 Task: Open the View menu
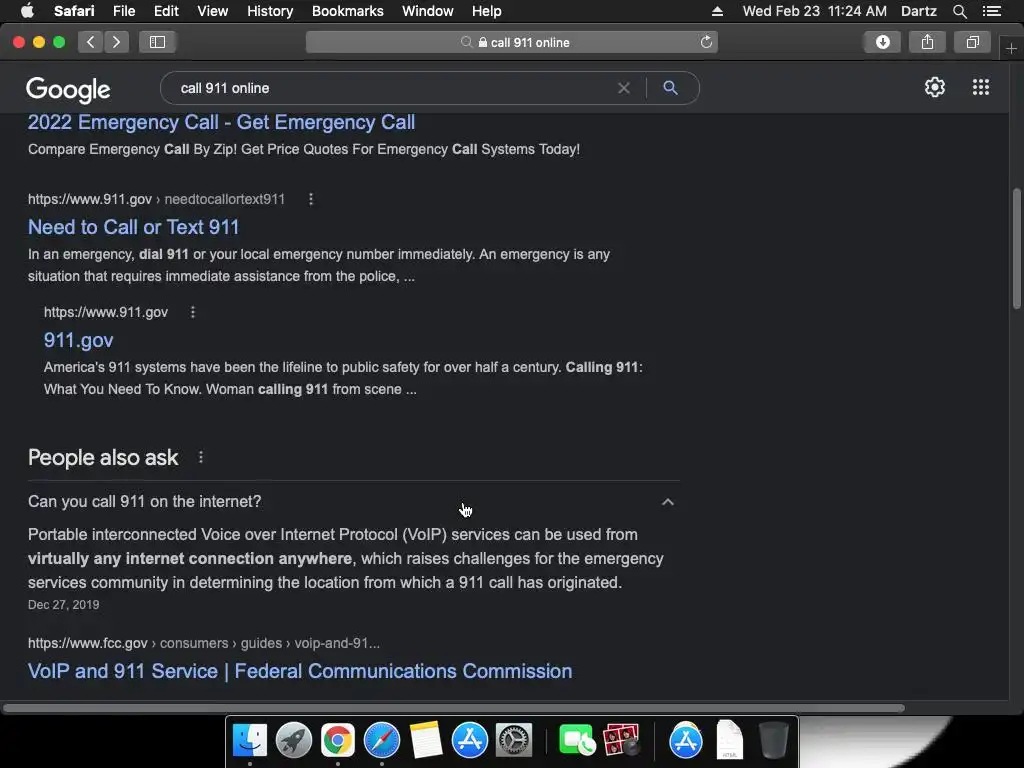click(212, 11)
